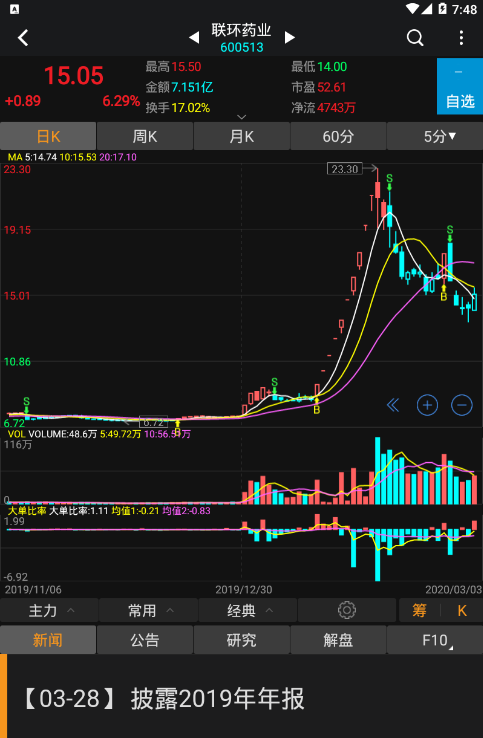Open the three-dot overflow menu
The width and height of the screenshot is (483, 738).
click(x=461, y=38)
